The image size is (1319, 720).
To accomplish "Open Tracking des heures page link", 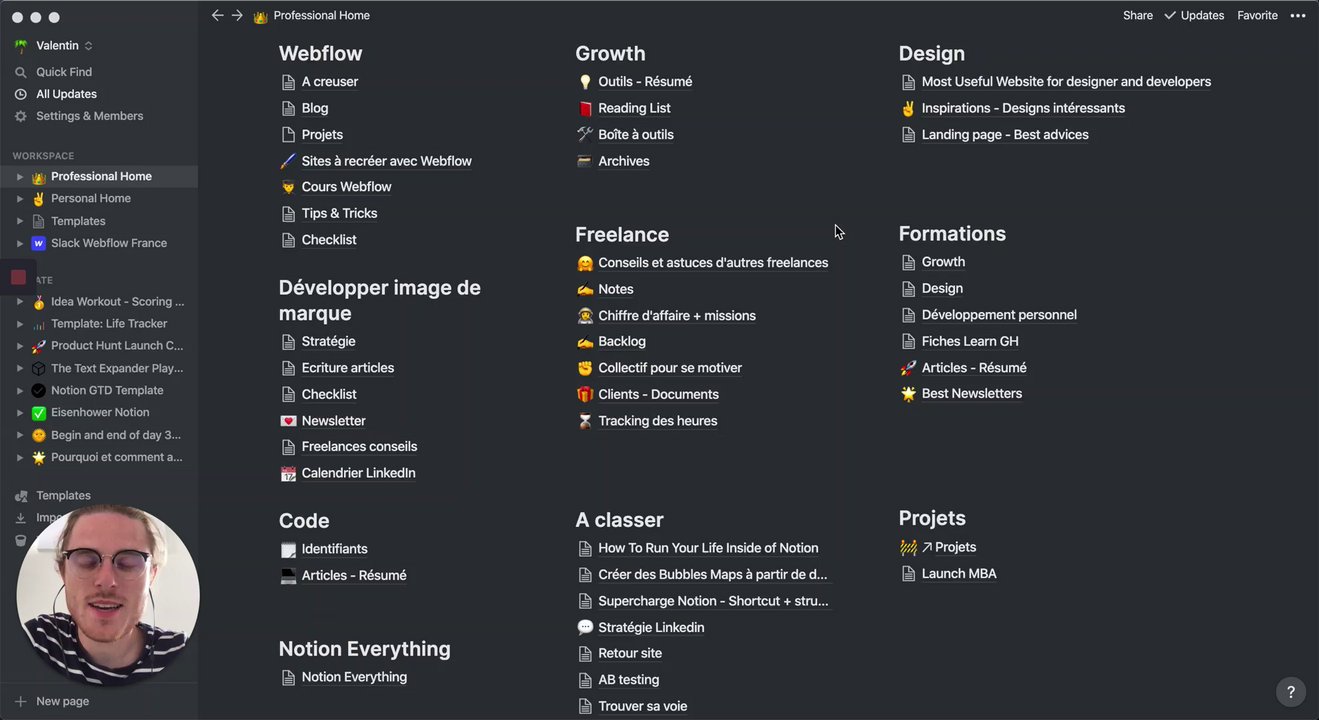I will pos(657,421).
